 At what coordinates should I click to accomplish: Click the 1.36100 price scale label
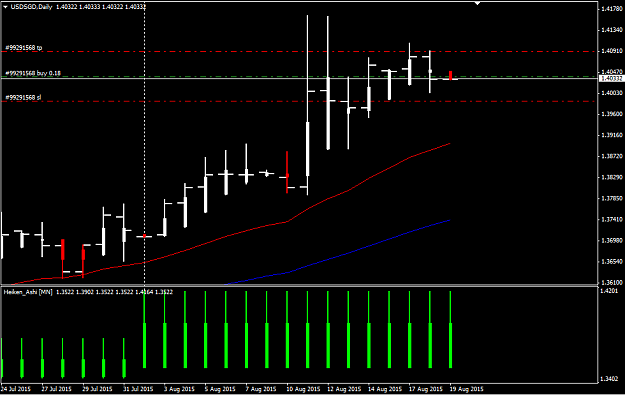[x=612, y=282]
